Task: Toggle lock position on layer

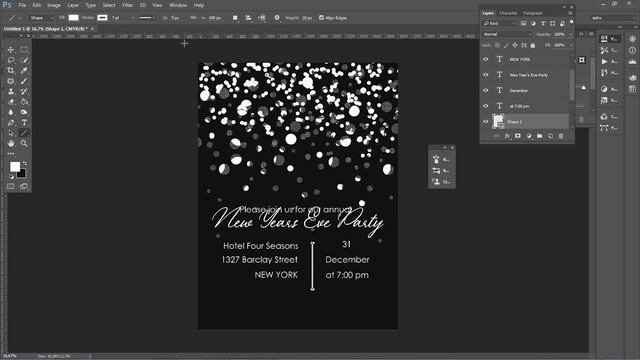Action: pyautogui.click(x=515, y=45)
